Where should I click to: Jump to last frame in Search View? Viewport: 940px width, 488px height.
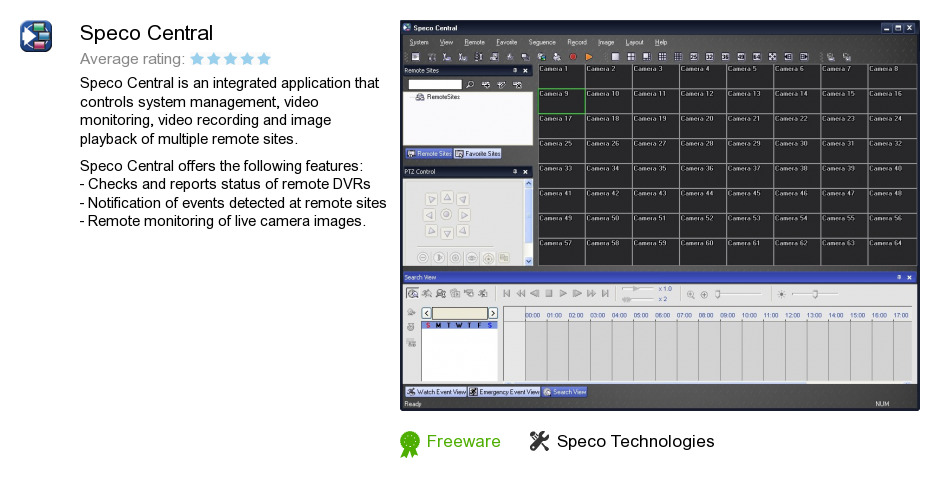[x=605, y=293]
